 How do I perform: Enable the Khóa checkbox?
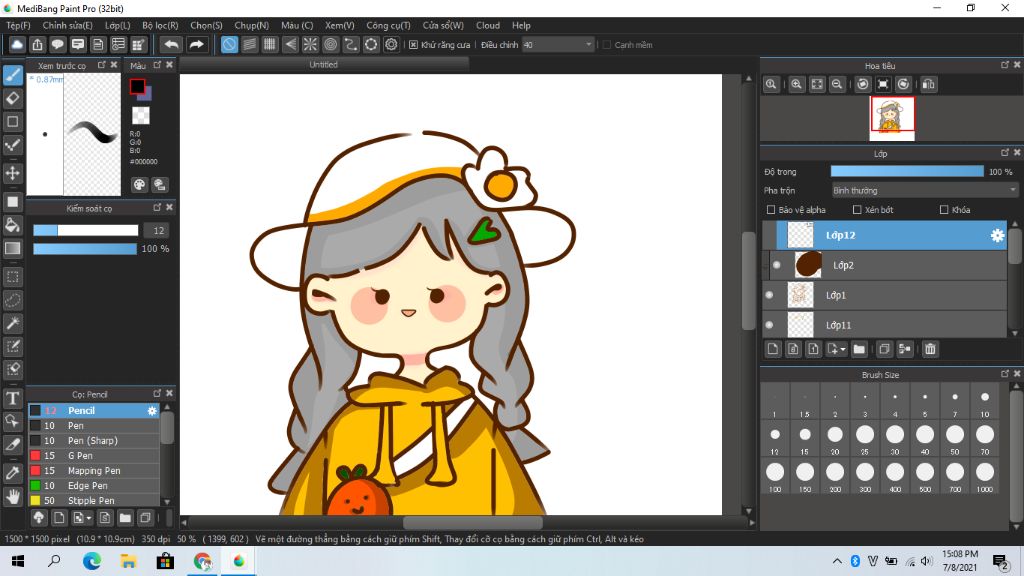coord(944,210)
